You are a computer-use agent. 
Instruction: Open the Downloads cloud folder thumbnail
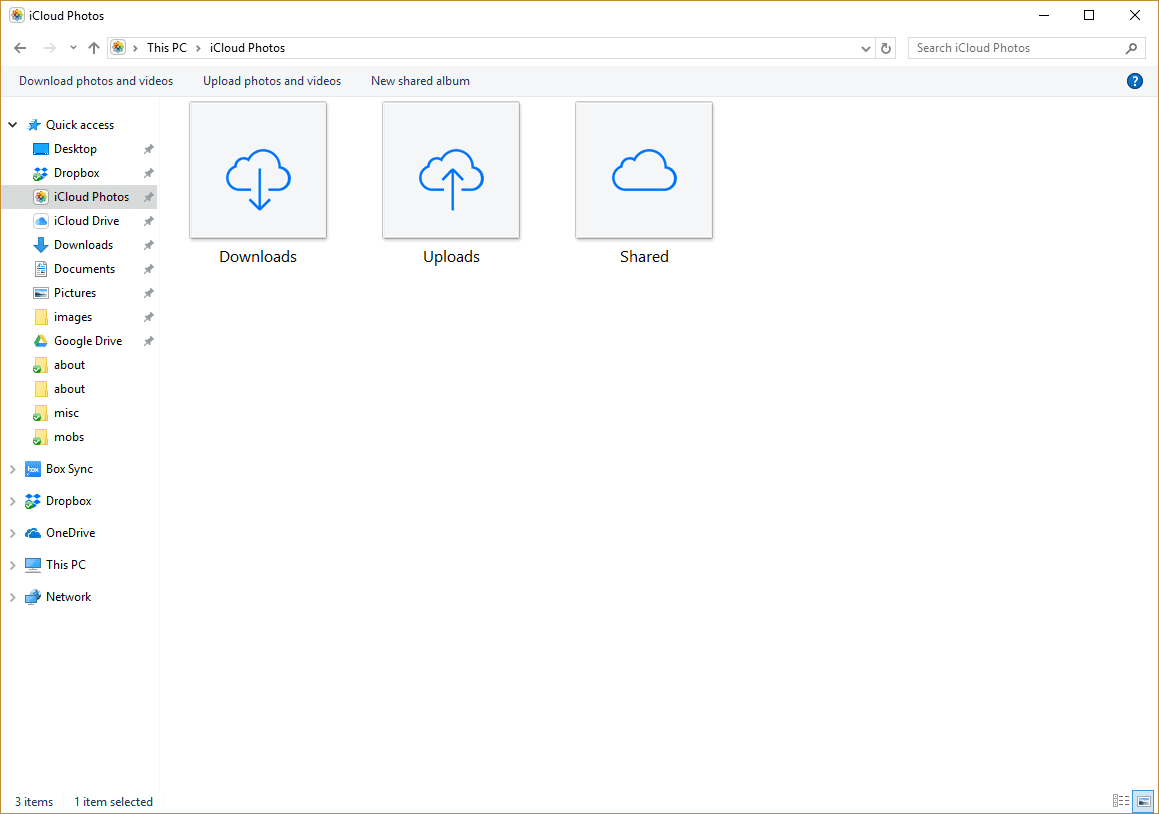coord(258,171)
